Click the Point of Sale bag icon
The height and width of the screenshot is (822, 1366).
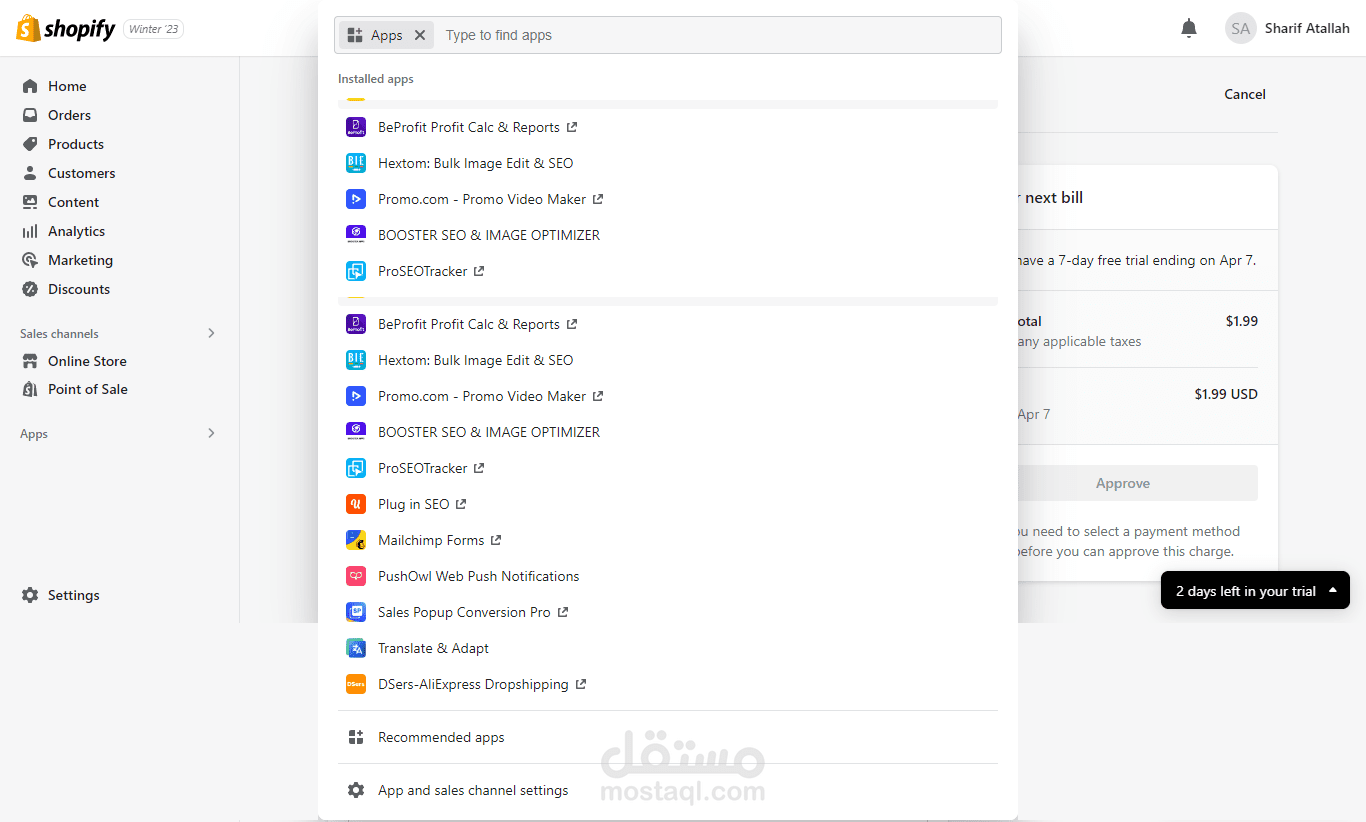coord(30,389)
